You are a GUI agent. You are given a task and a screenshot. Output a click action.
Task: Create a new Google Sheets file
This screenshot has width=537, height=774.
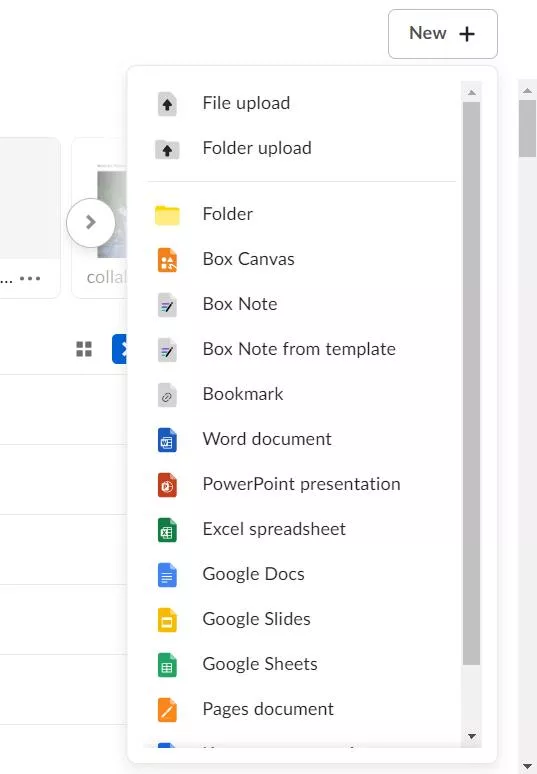[x=302, y=664]
